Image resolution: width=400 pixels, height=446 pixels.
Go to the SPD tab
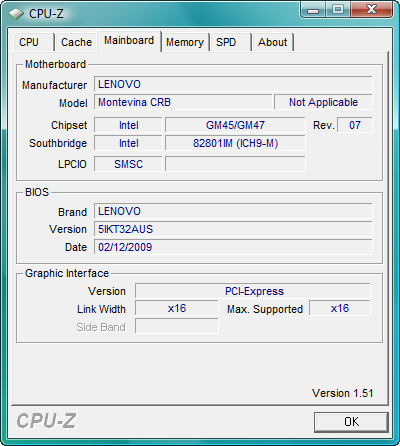(x=230, y=42)
